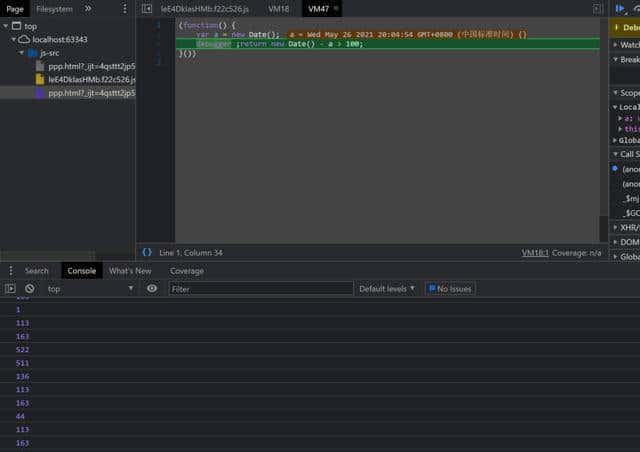Show more navigator tabs chevron
The height and width of the screenshot is (452, 640).
pos(88,8)
